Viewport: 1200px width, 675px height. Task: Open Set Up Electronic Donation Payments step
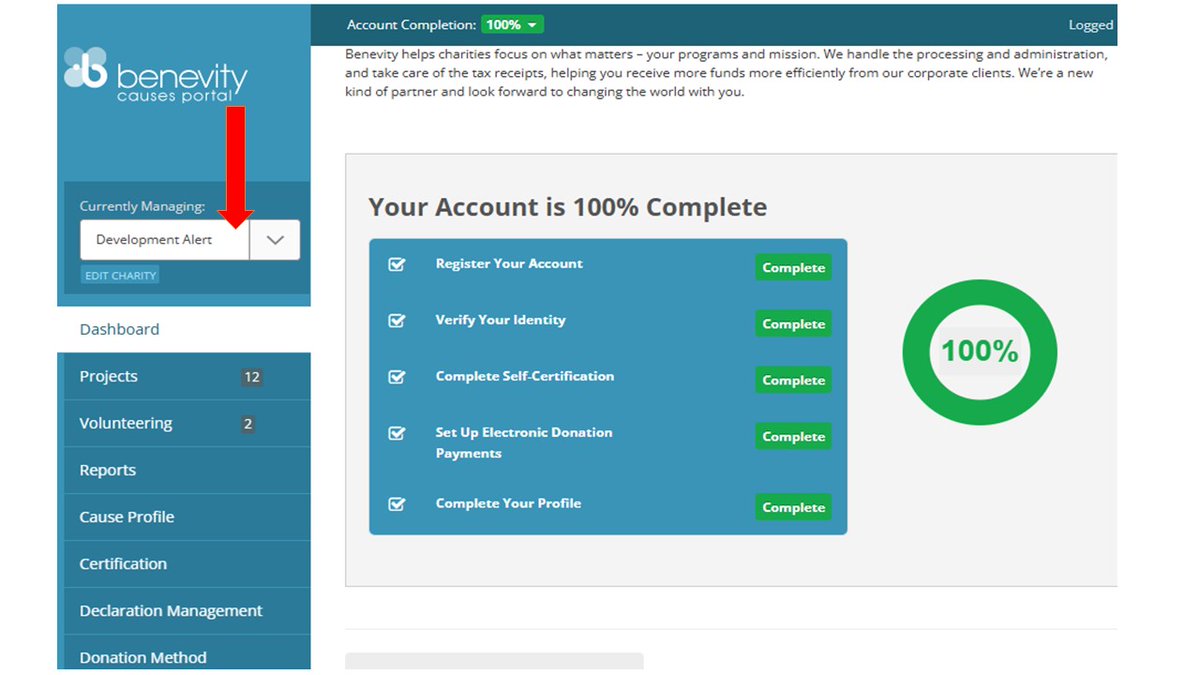click(524, 443)
